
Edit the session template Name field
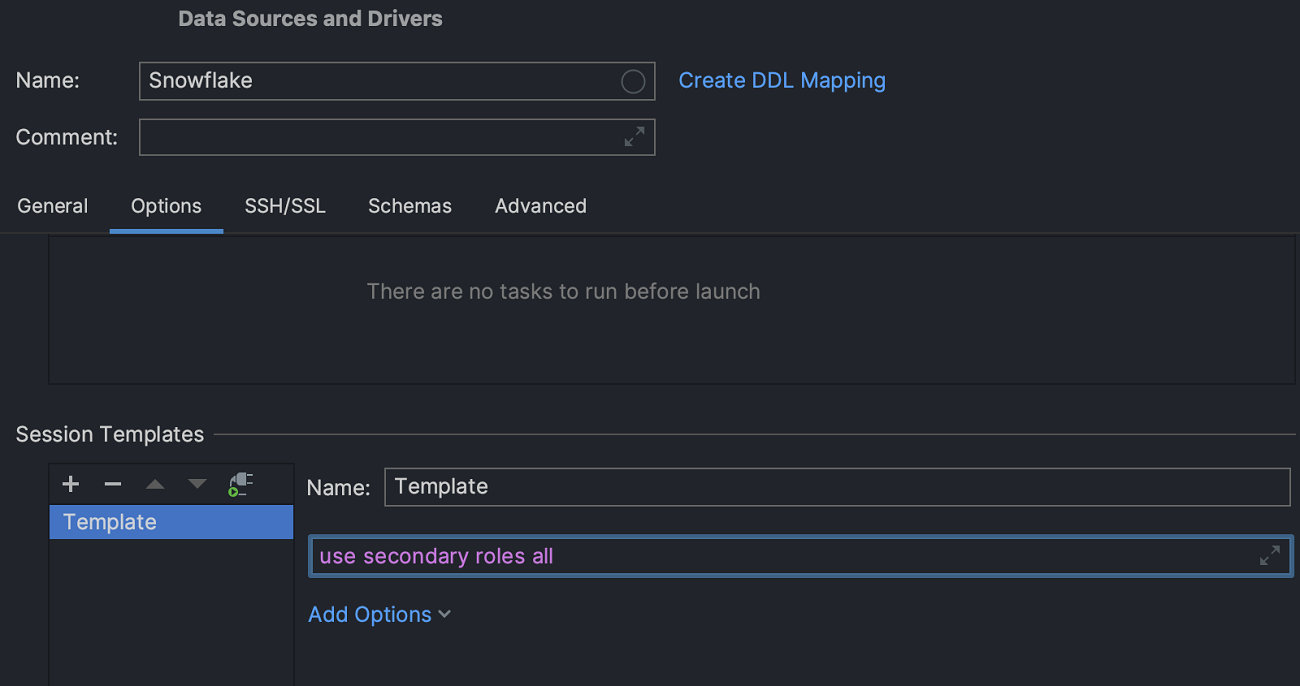836,487
